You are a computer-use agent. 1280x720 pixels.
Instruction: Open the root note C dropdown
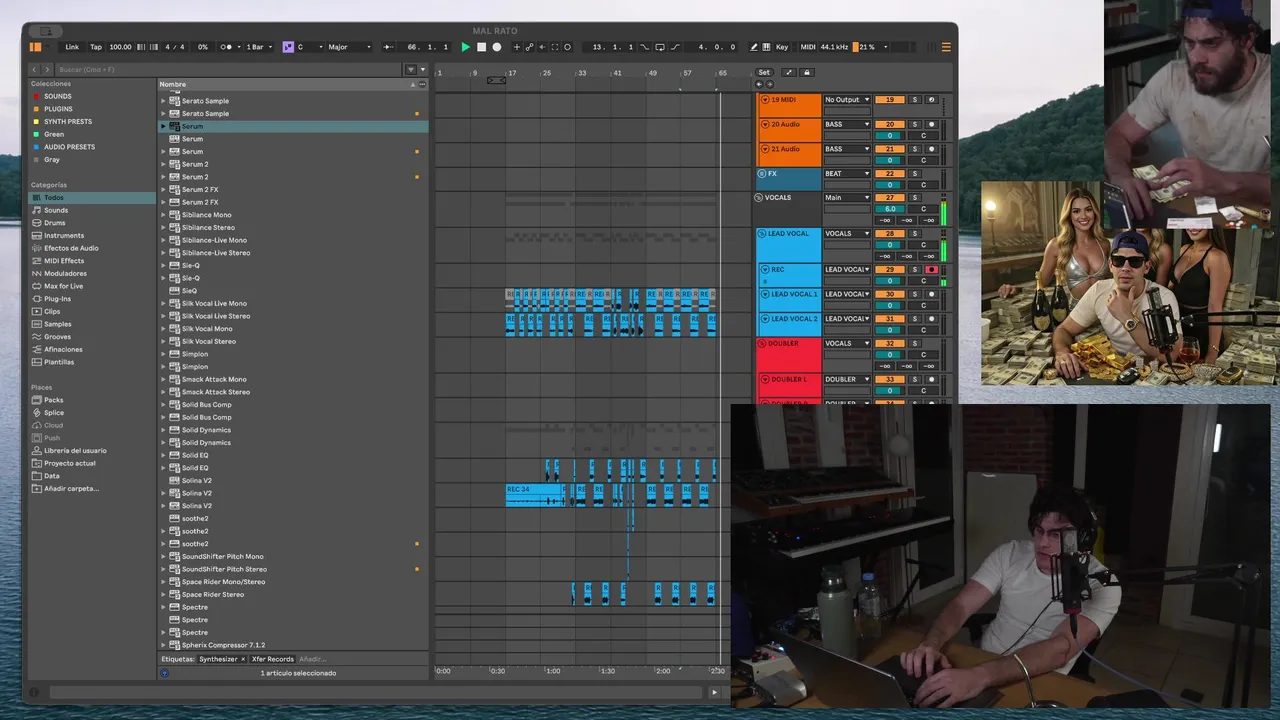309,47
